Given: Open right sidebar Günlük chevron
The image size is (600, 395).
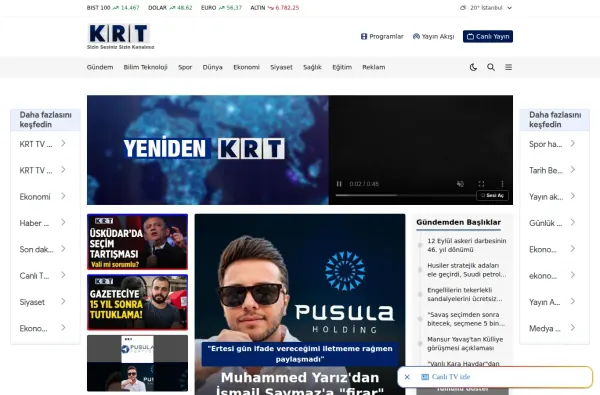Looking at the screenshot, I should 572,222.
